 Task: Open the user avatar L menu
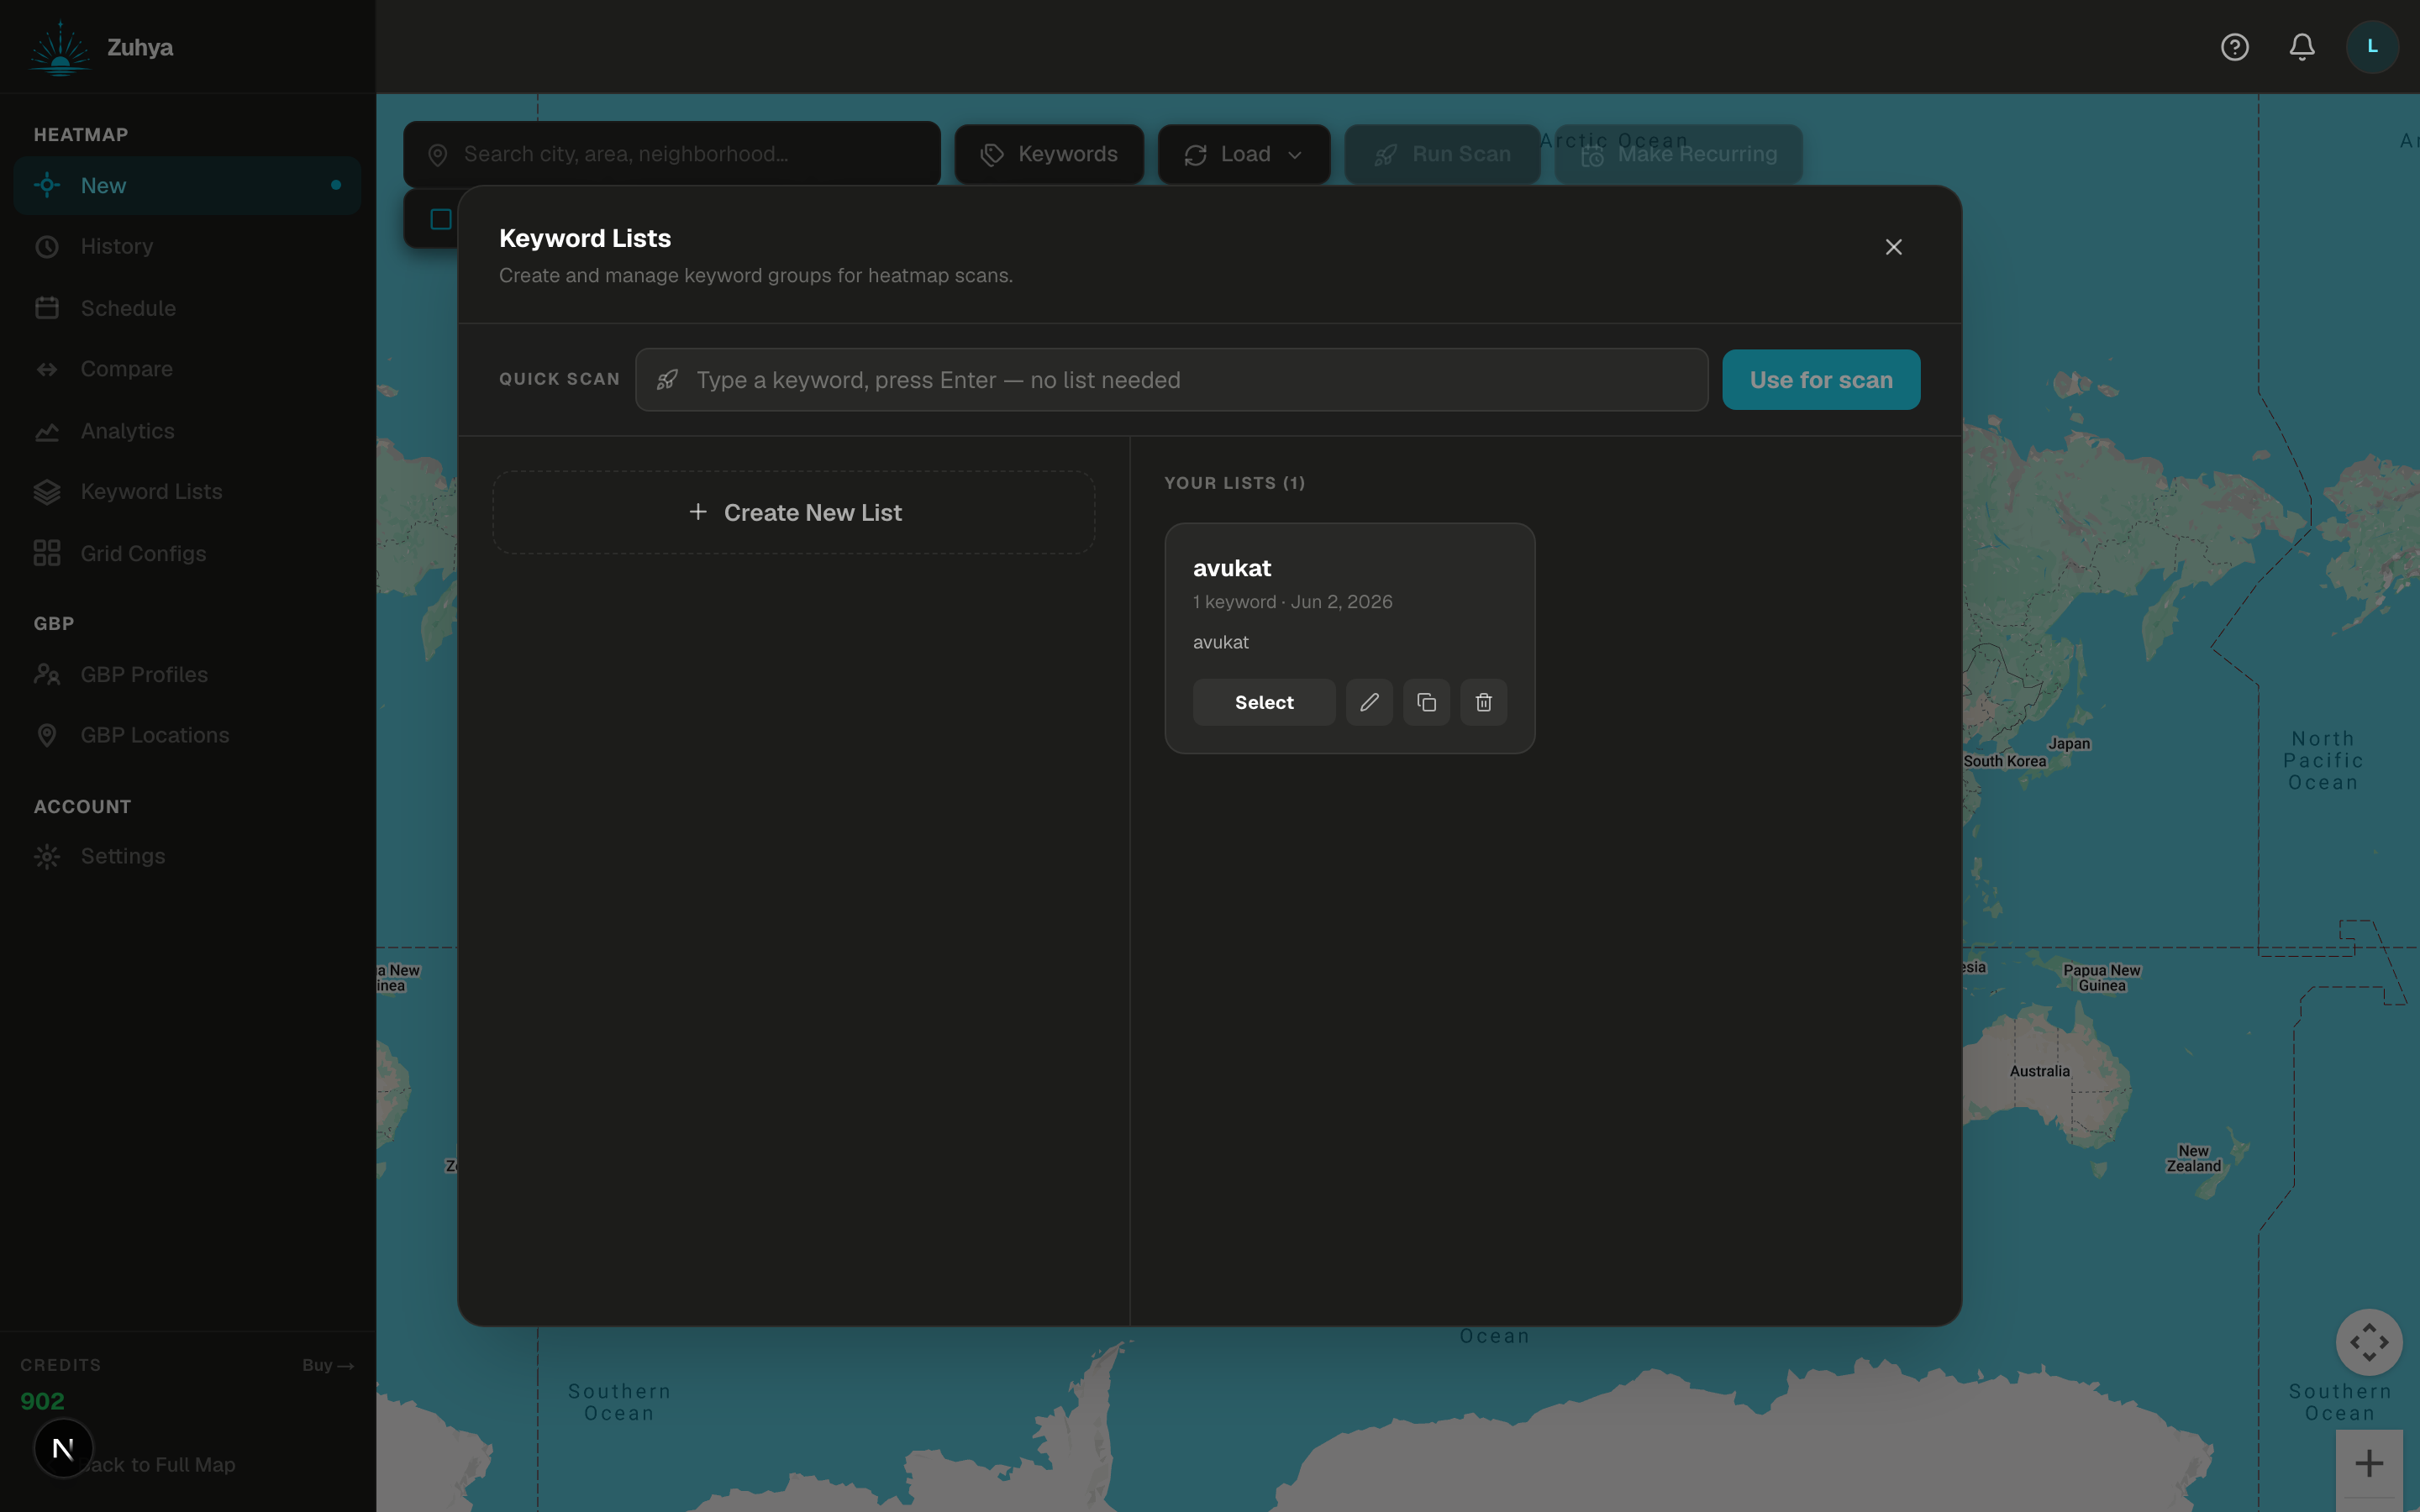coord(2372,47)
